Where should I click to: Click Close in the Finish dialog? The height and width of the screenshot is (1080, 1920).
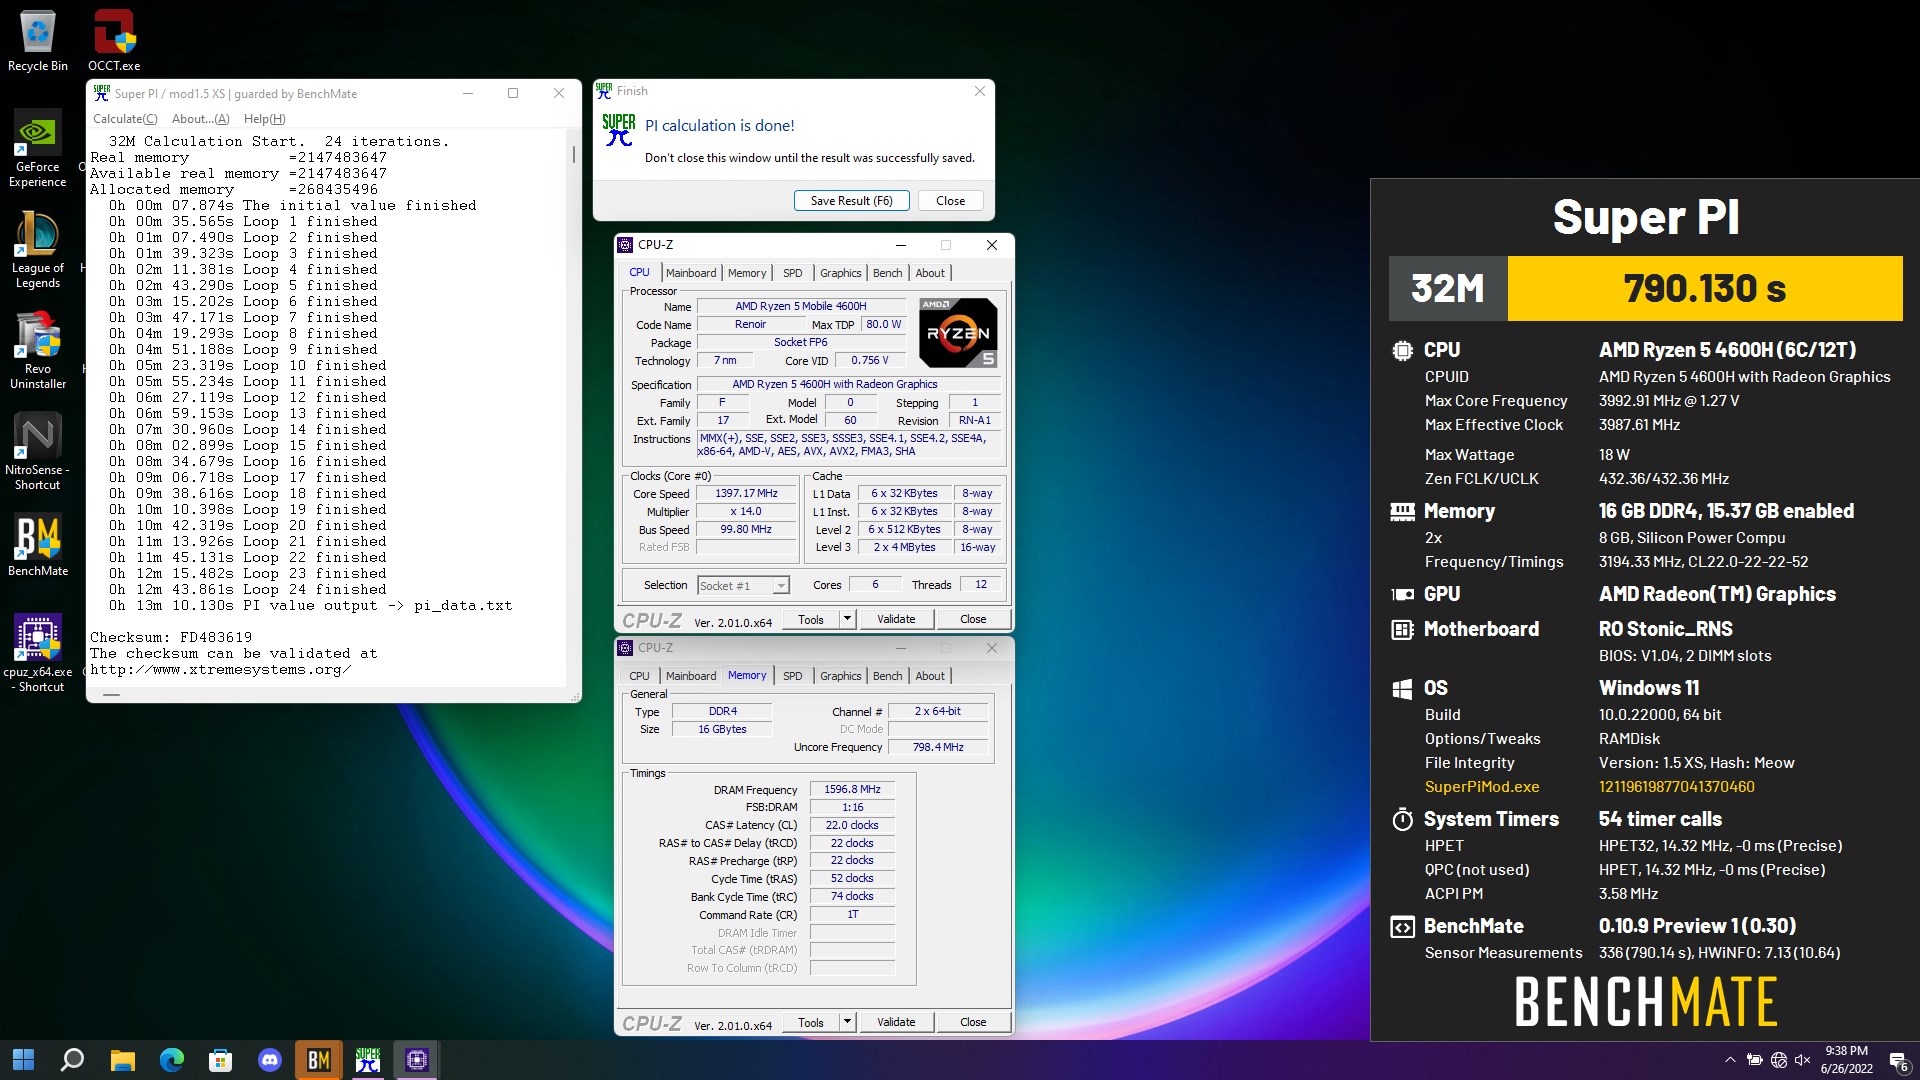(x=950, y=200)
